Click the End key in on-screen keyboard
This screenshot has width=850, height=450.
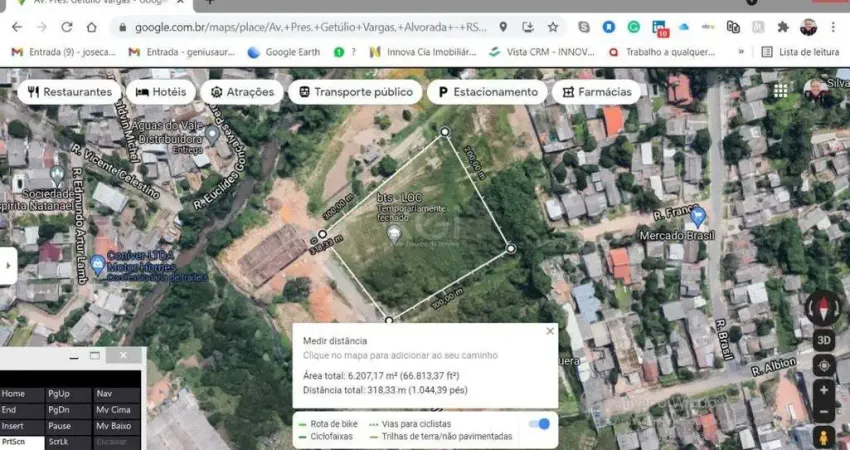22,410
